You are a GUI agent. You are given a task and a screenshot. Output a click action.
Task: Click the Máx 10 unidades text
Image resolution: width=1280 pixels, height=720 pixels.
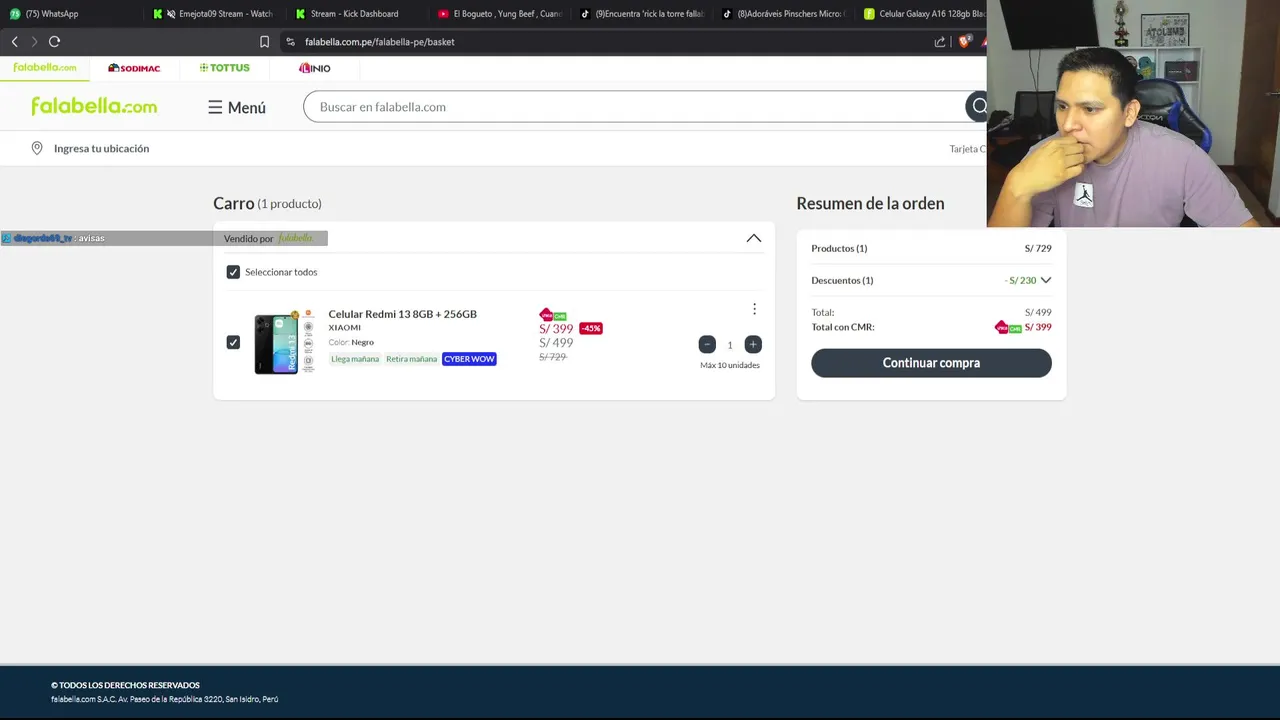pos(730,365)
